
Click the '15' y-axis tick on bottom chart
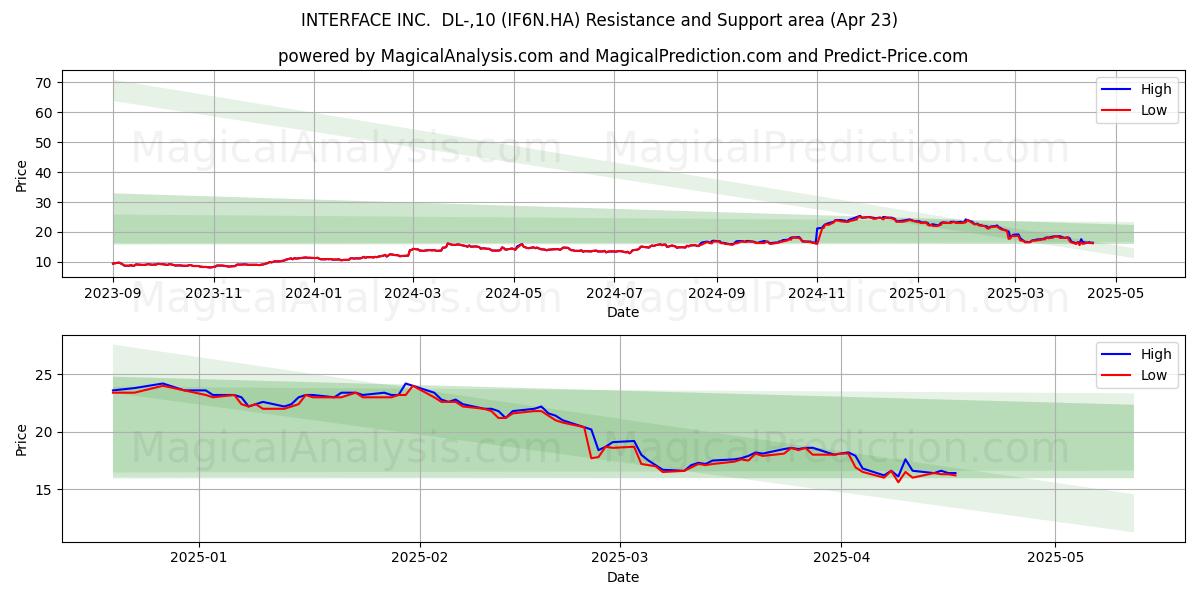pos(46,489)
